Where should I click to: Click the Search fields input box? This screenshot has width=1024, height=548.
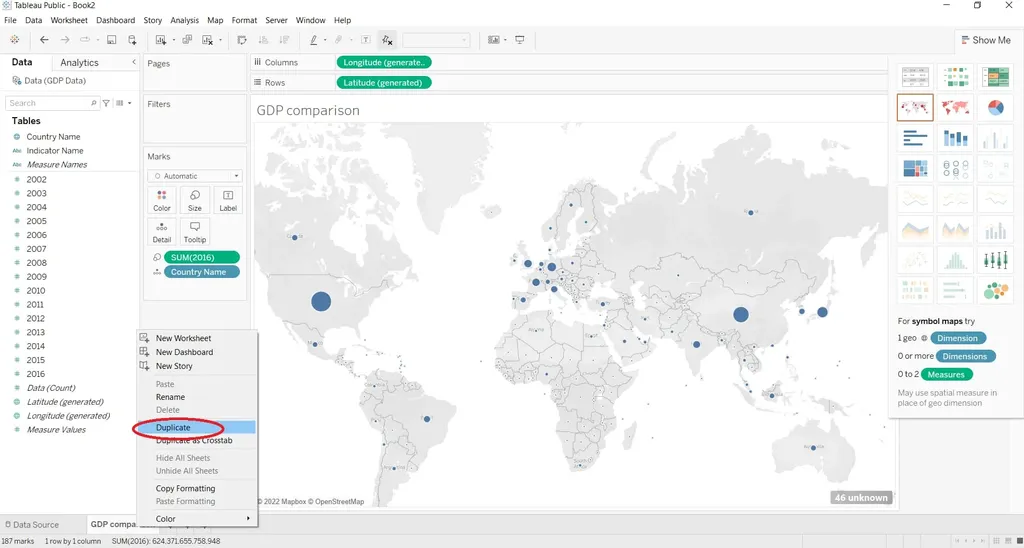coord(50,103)
